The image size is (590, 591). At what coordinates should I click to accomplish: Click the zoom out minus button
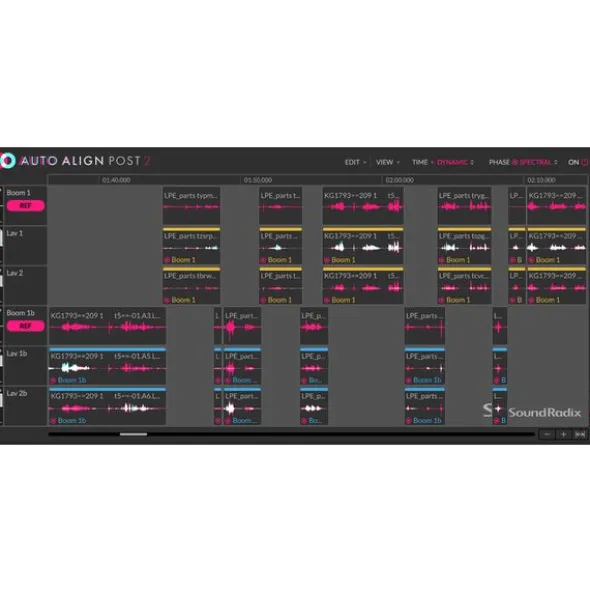547,435
